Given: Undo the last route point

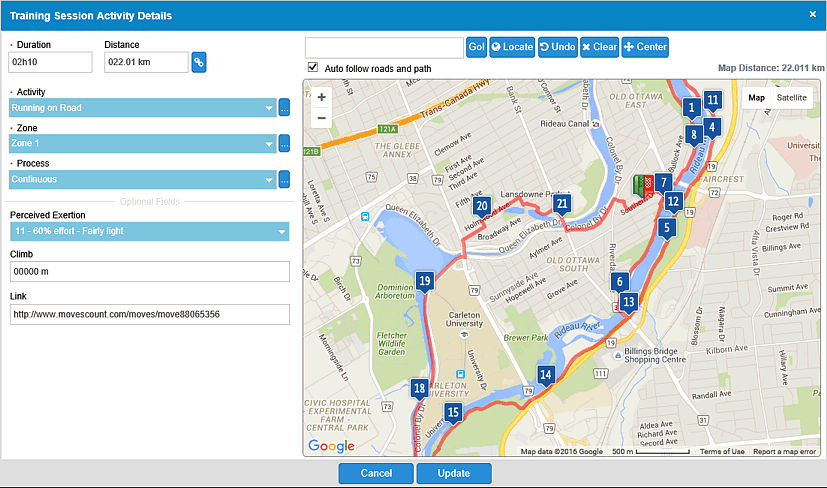Looking at the screenshot, I should (x=557, y=47).
